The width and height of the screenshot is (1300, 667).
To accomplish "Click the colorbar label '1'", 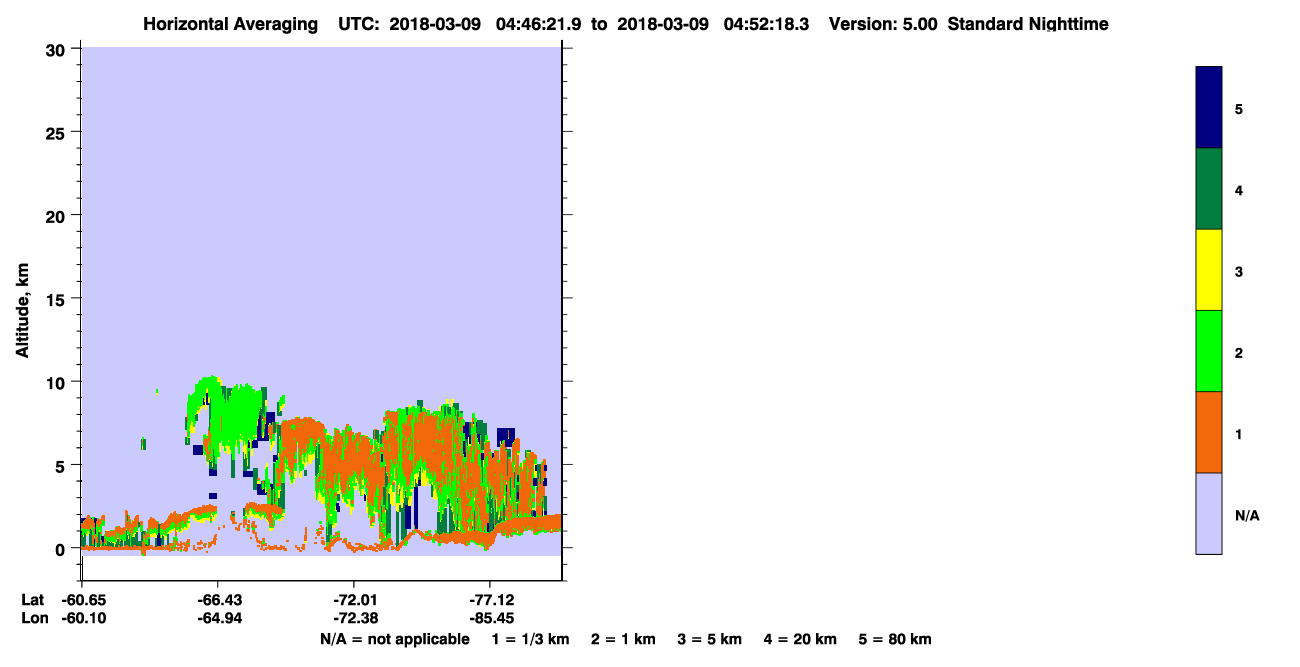I will point(1239,434).
